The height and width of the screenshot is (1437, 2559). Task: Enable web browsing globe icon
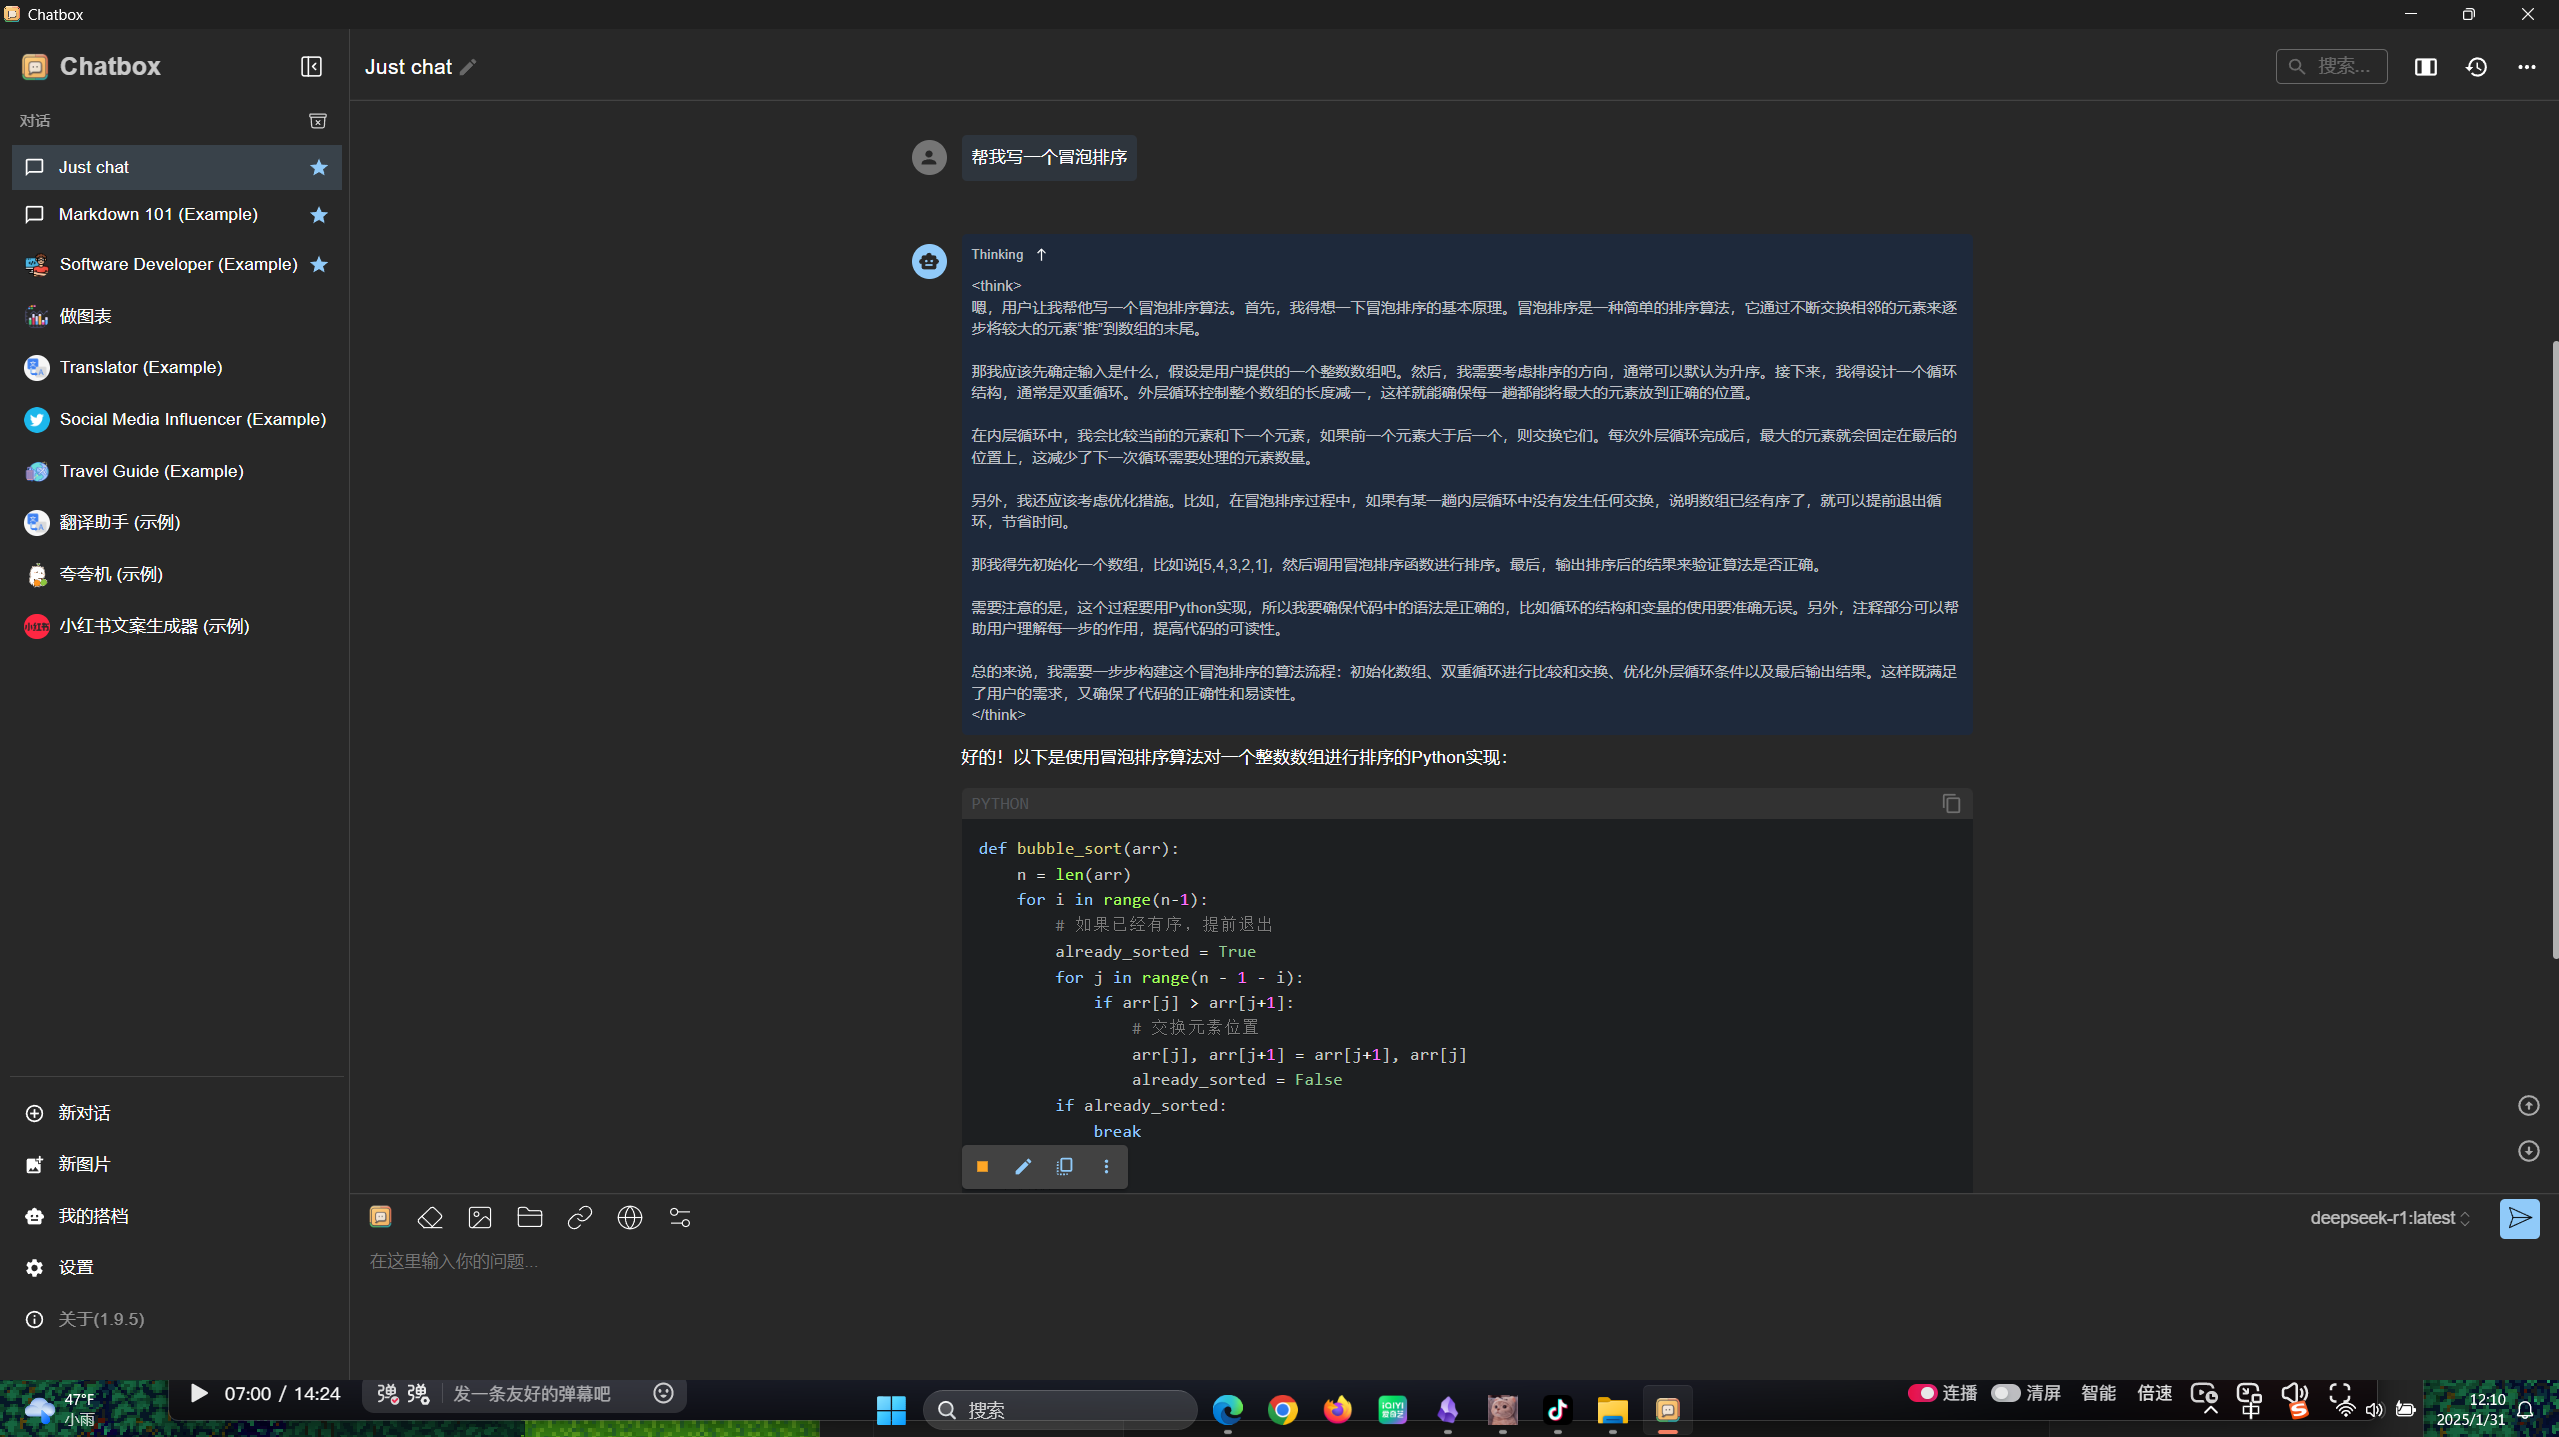pyautogui.click(x=630, y=1217)
